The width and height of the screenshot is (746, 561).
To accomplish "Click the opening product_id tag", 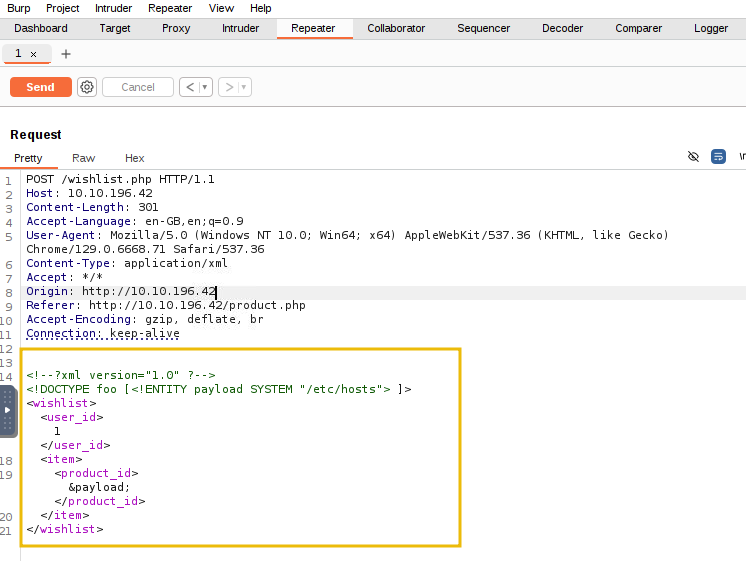I will tap(96, 473).
